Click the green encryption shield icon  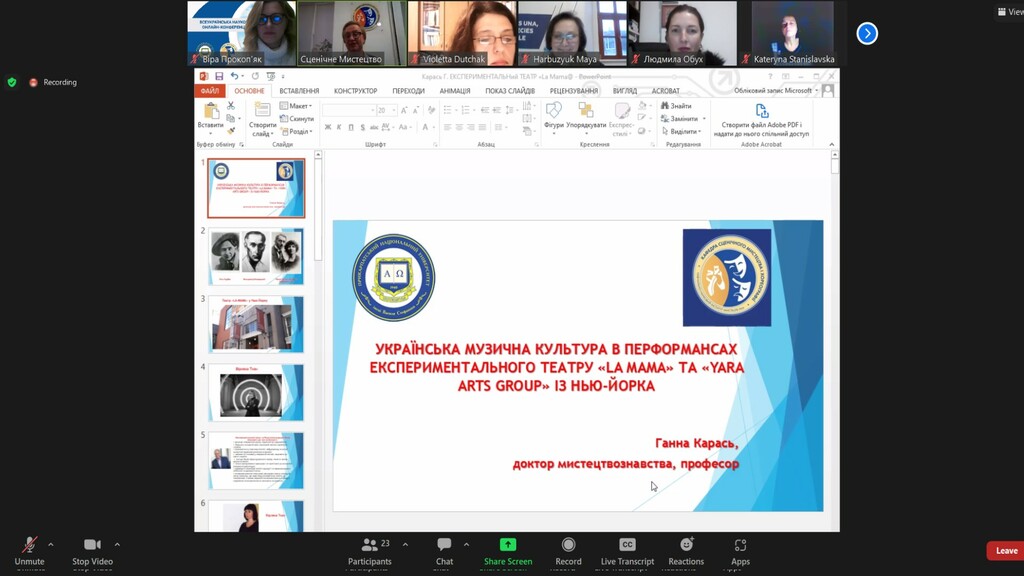pos(12,82)
